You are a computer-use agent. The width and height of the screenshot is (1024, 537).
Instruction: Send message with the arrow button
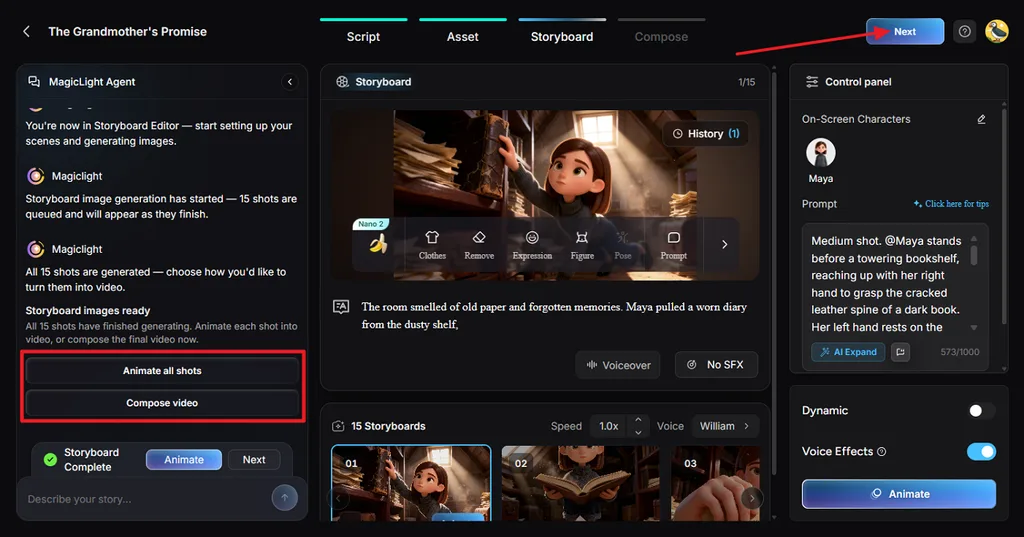point(285,498)
